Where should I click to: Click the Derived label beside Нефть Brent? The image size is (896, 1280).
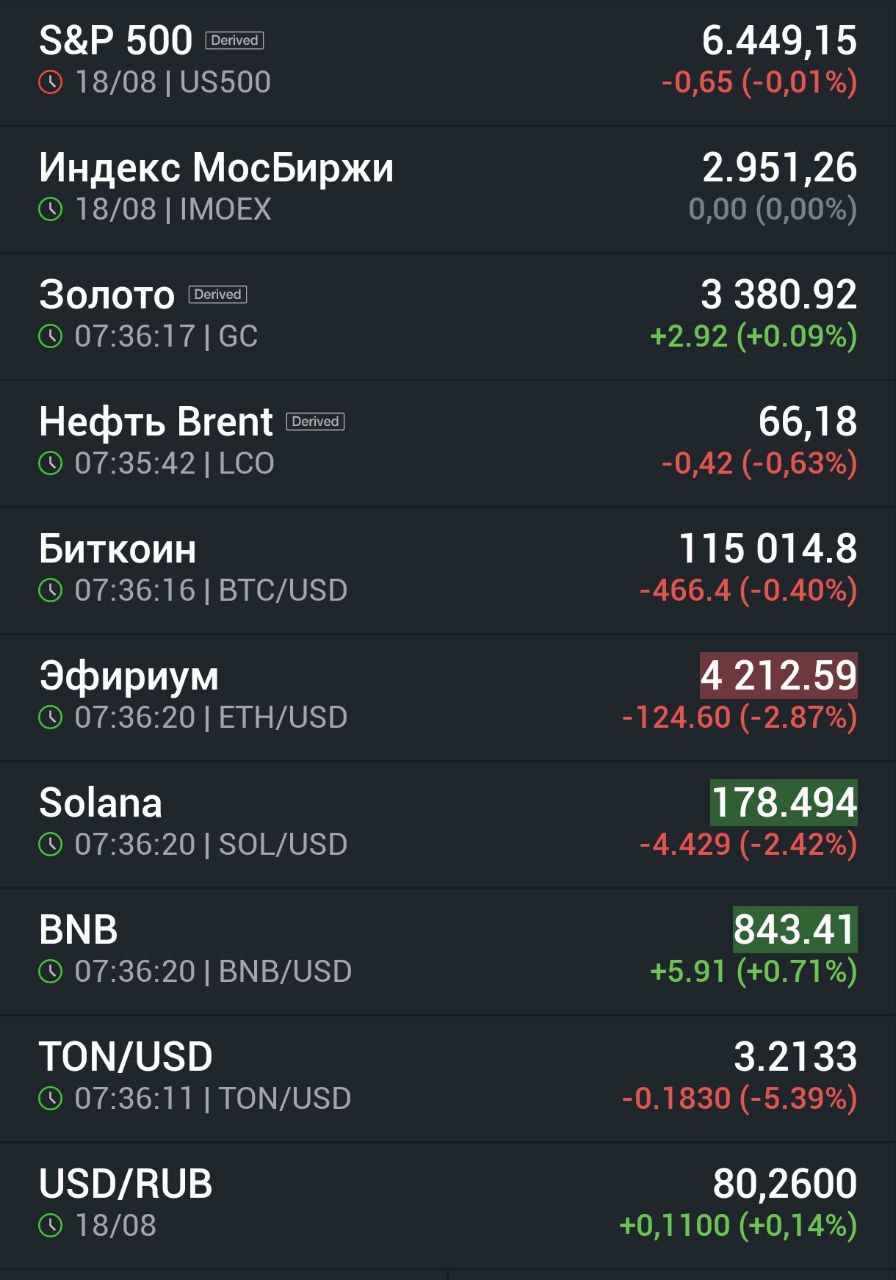click(315, 422)
